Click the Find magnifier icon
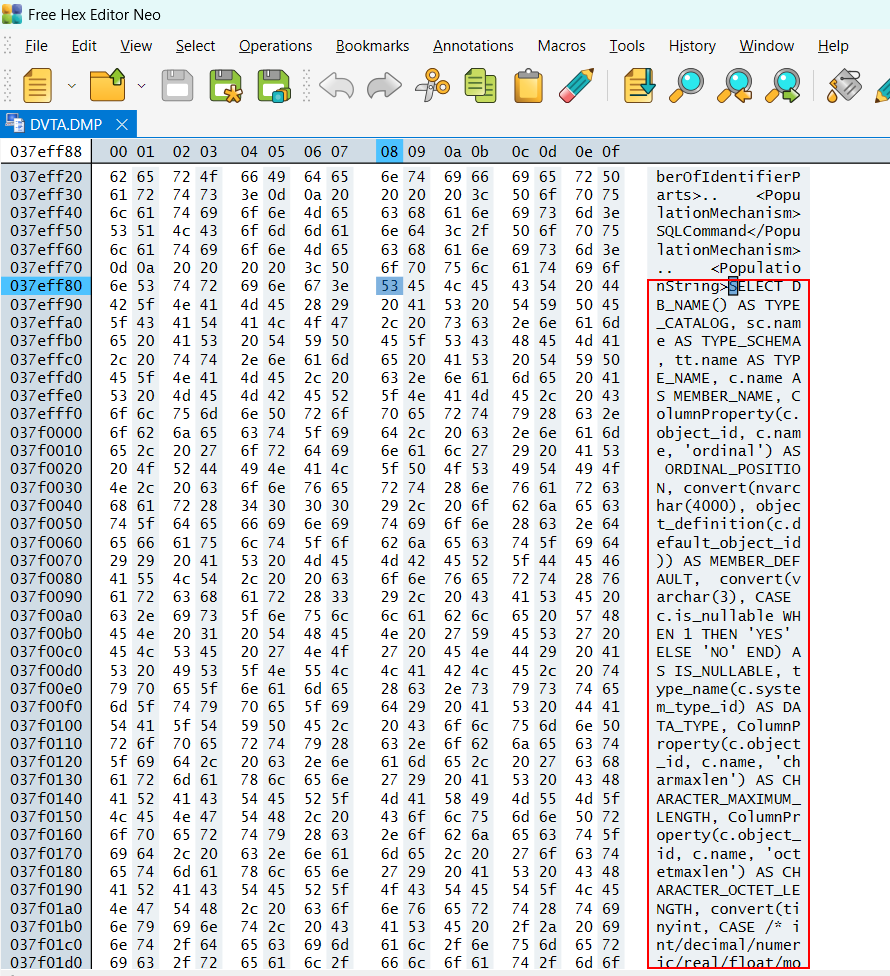The width and height of the screenshot is (890, 976). click(x=686, y=85)
